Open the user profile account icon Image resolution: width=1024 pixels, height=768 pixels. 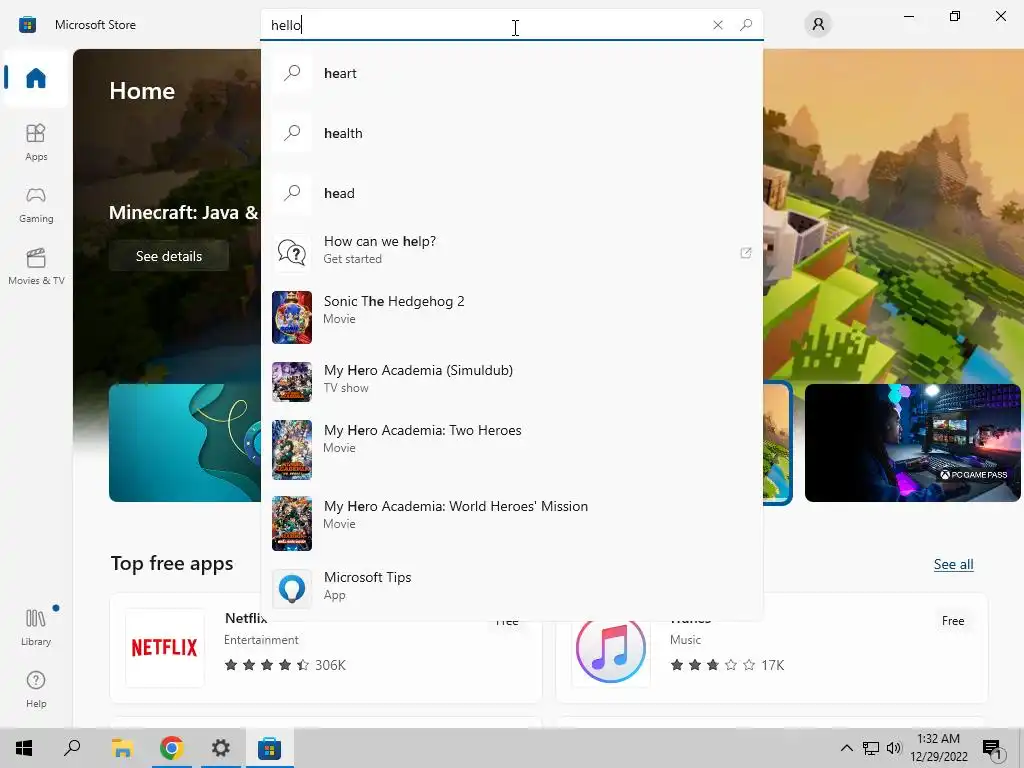(818, 25)
